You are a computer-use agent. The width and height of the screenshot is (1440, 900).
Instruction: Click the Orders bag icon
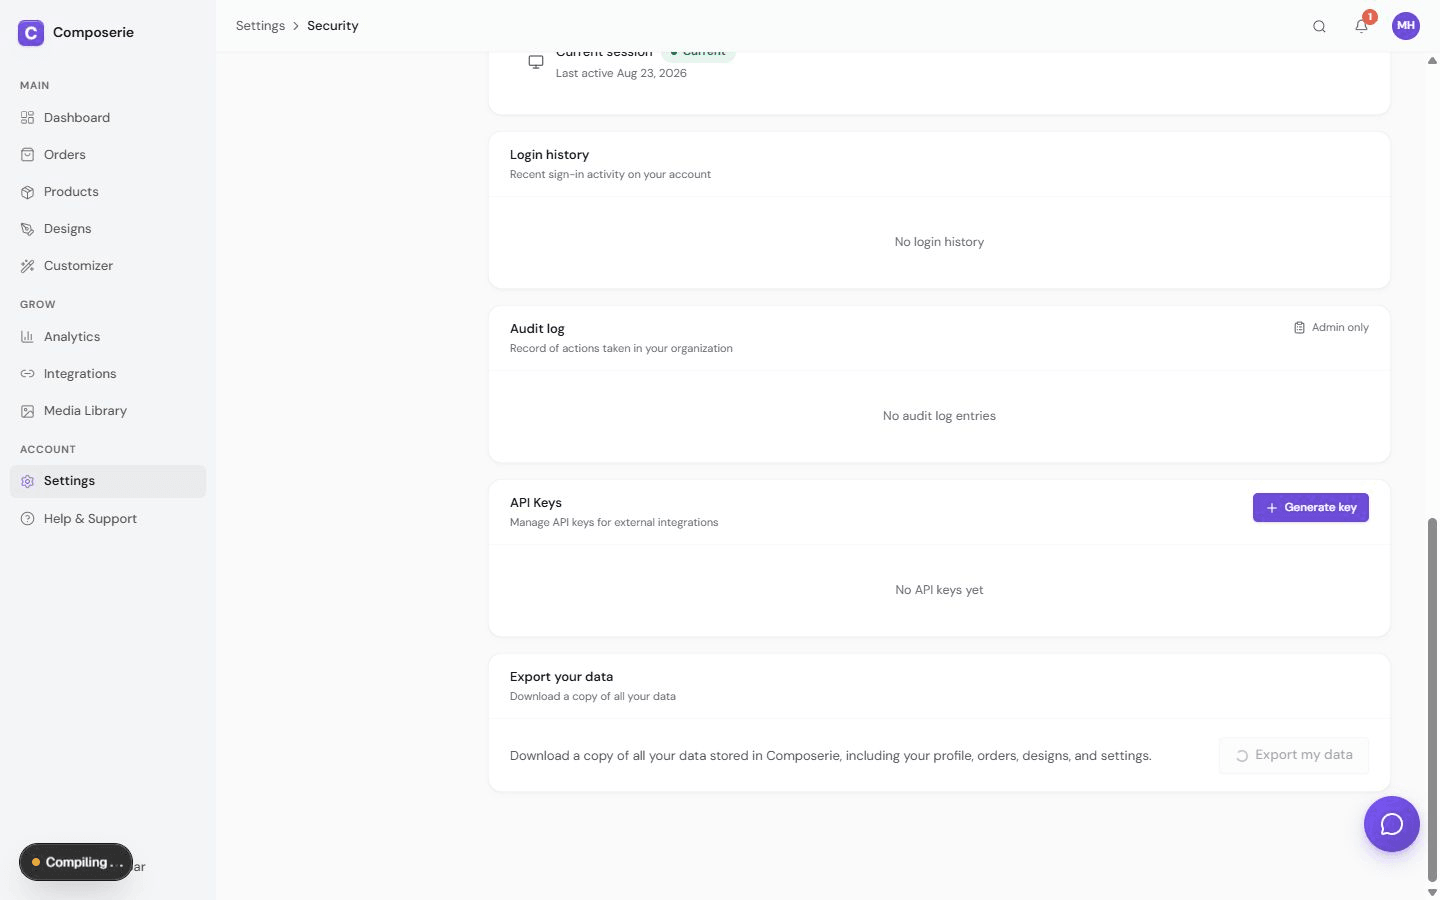click(27, 155)
